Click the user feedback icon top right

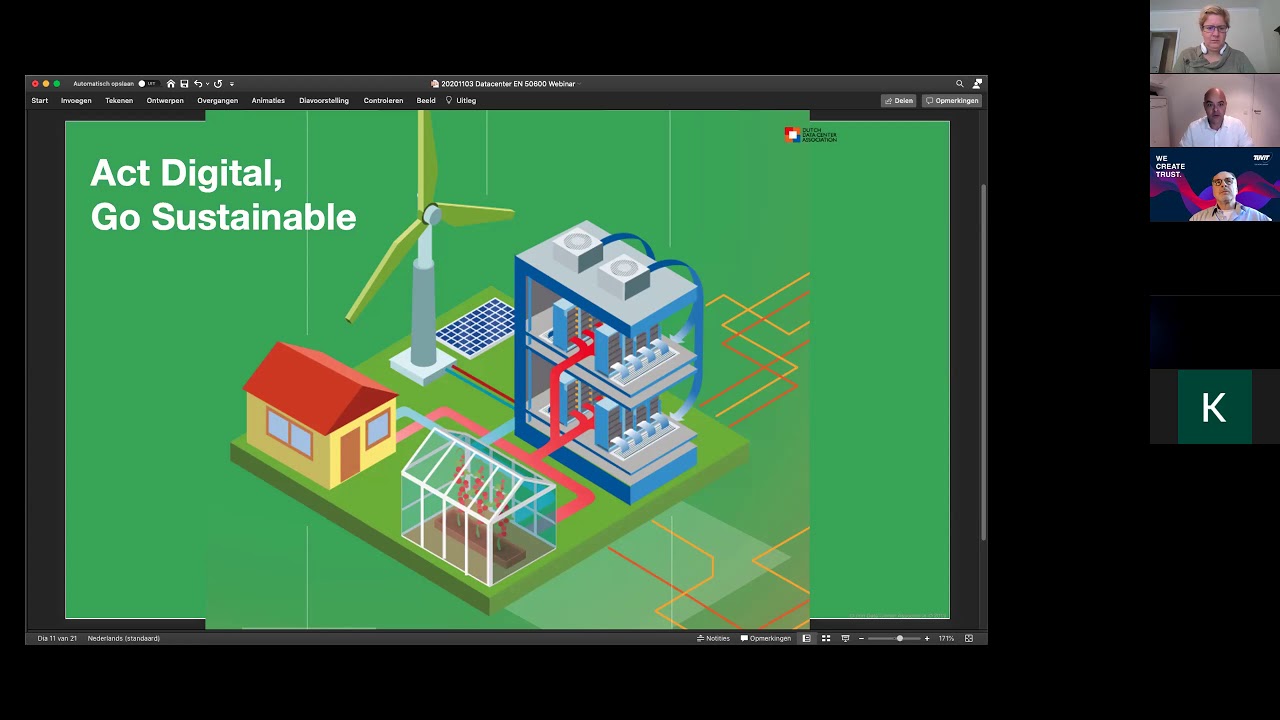pos(977,84)
